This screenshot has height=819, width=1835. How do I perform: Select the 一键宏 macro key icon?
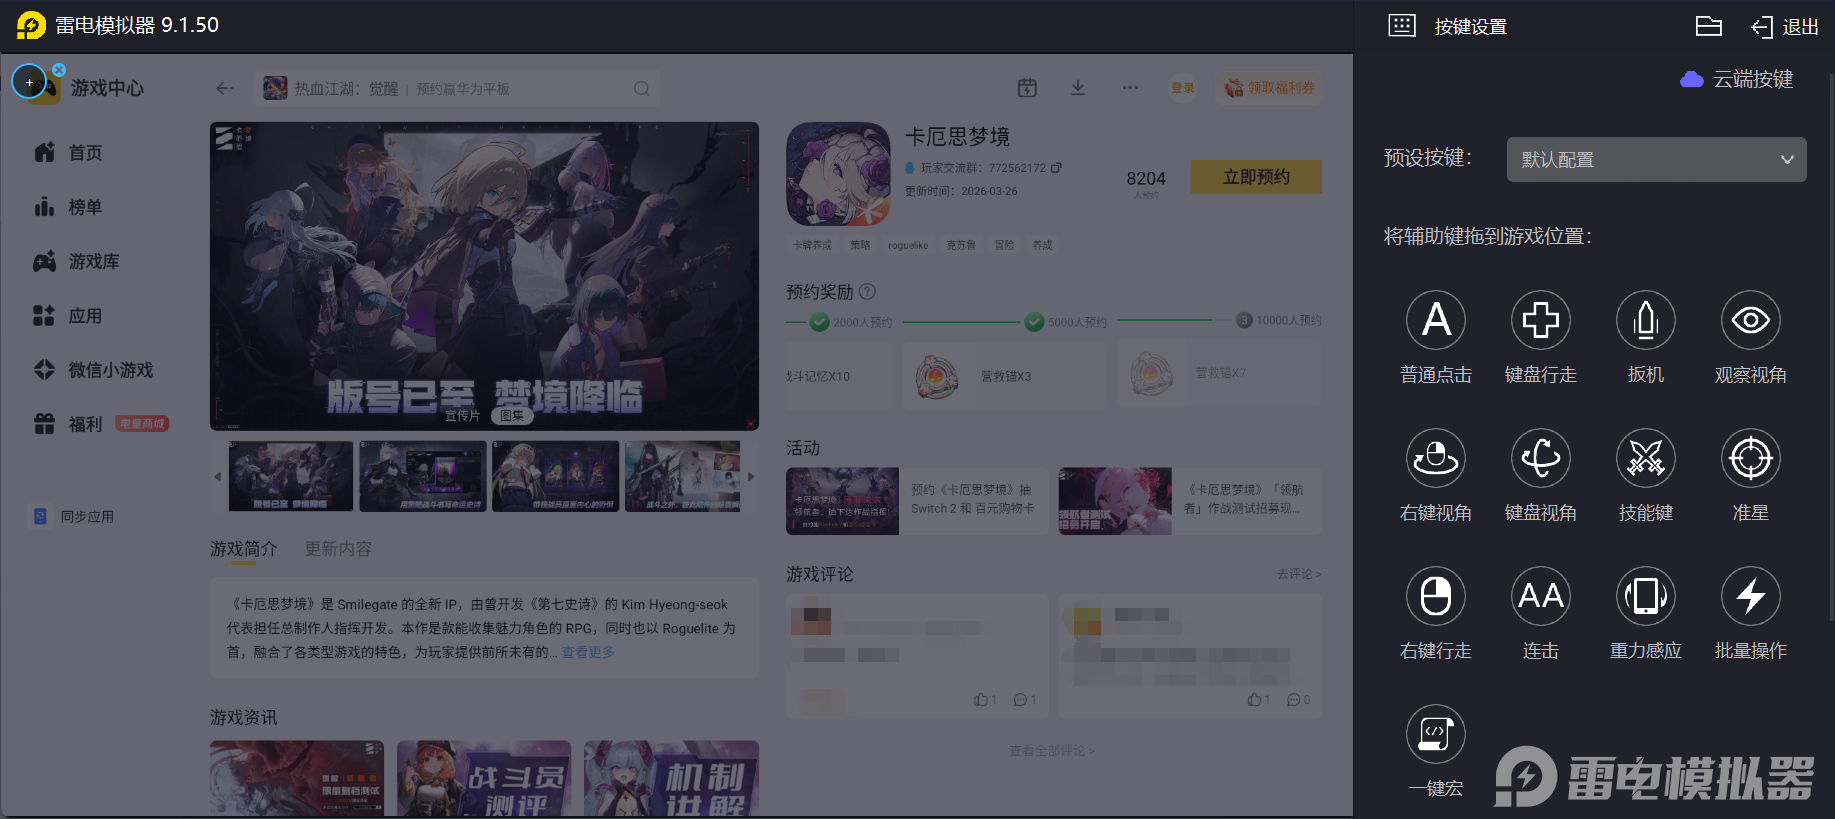tap(1436, 734)
